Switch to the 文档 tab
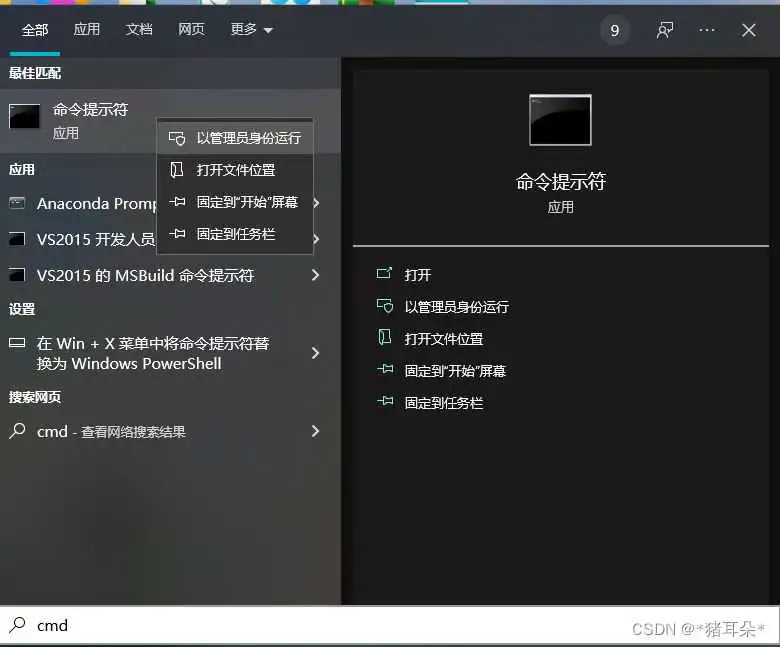The width and height of the screenshot is (780, 647). pyautogui.click(x=139, y=30)
